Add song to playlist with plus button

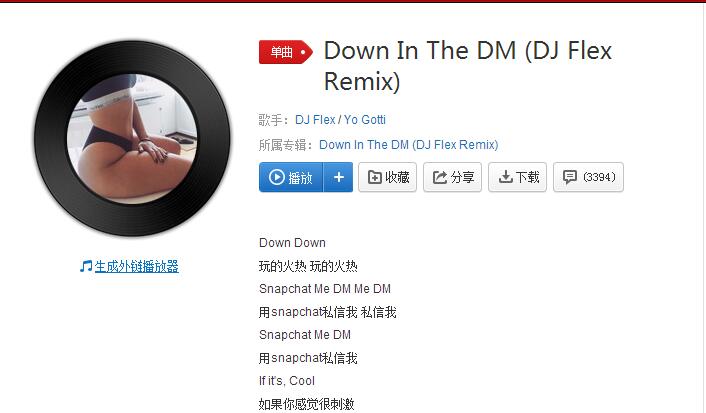tap(339, 177)
